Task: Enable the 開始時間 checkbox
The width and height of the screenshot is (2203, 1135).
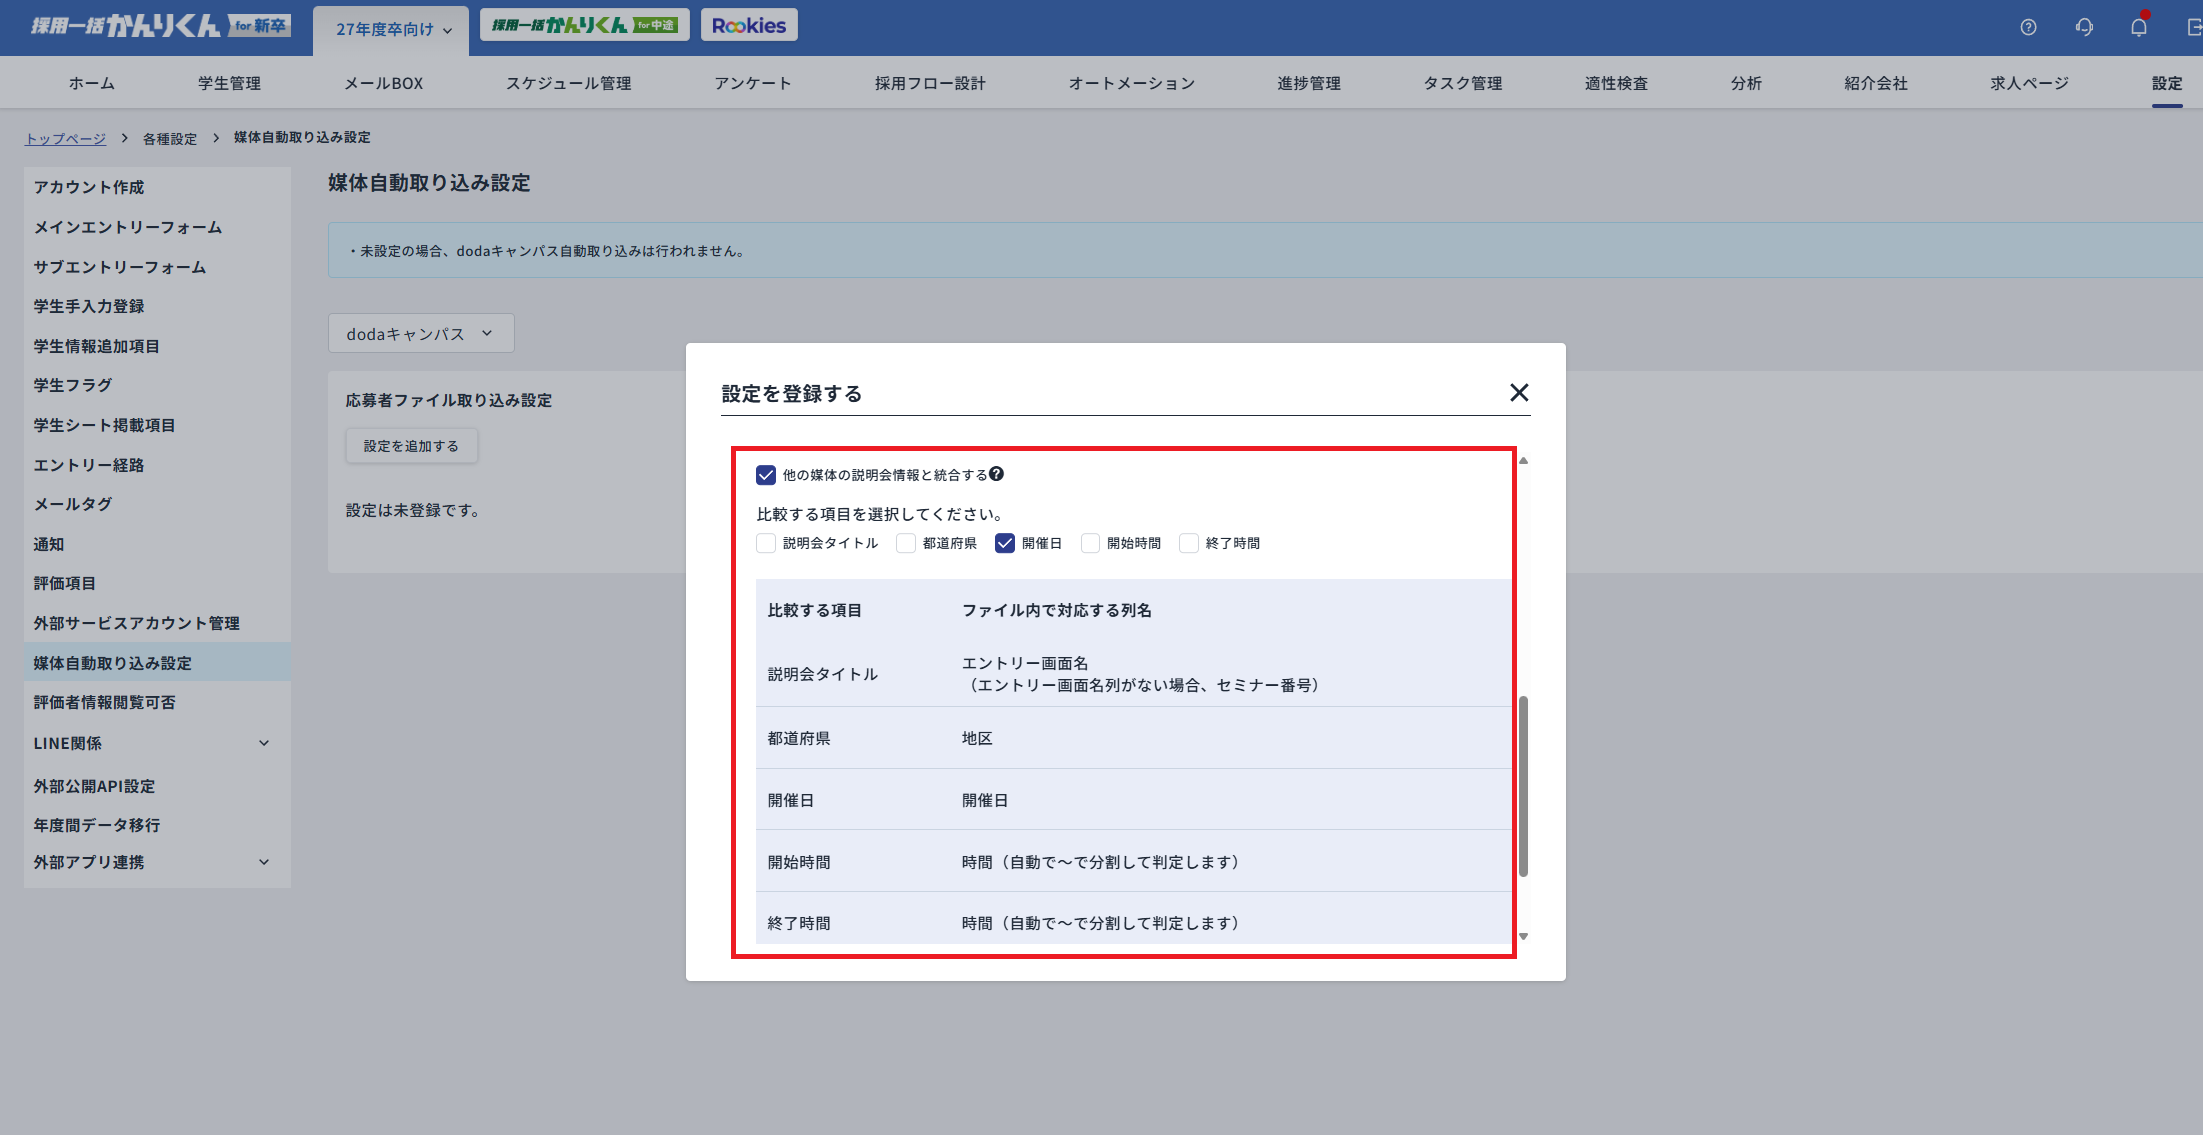Action: tap(1090, 543)
